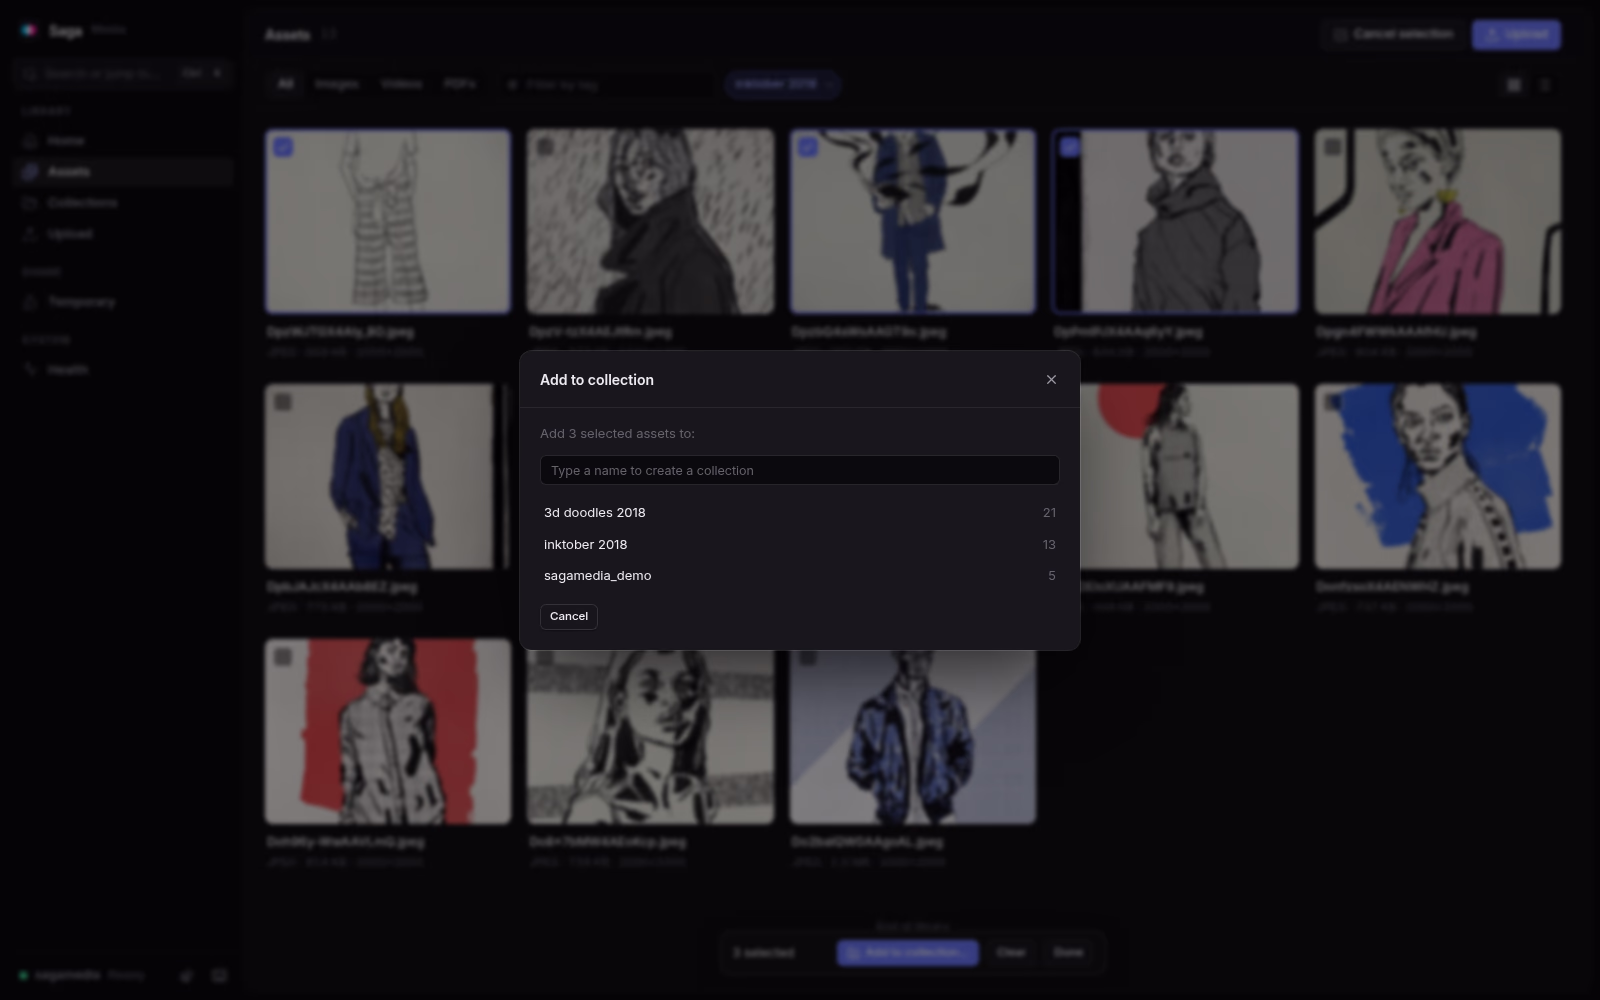Click the Add to collection button in bottom bar
This screenshot has height=1000, width=1600.
[907, 953]
